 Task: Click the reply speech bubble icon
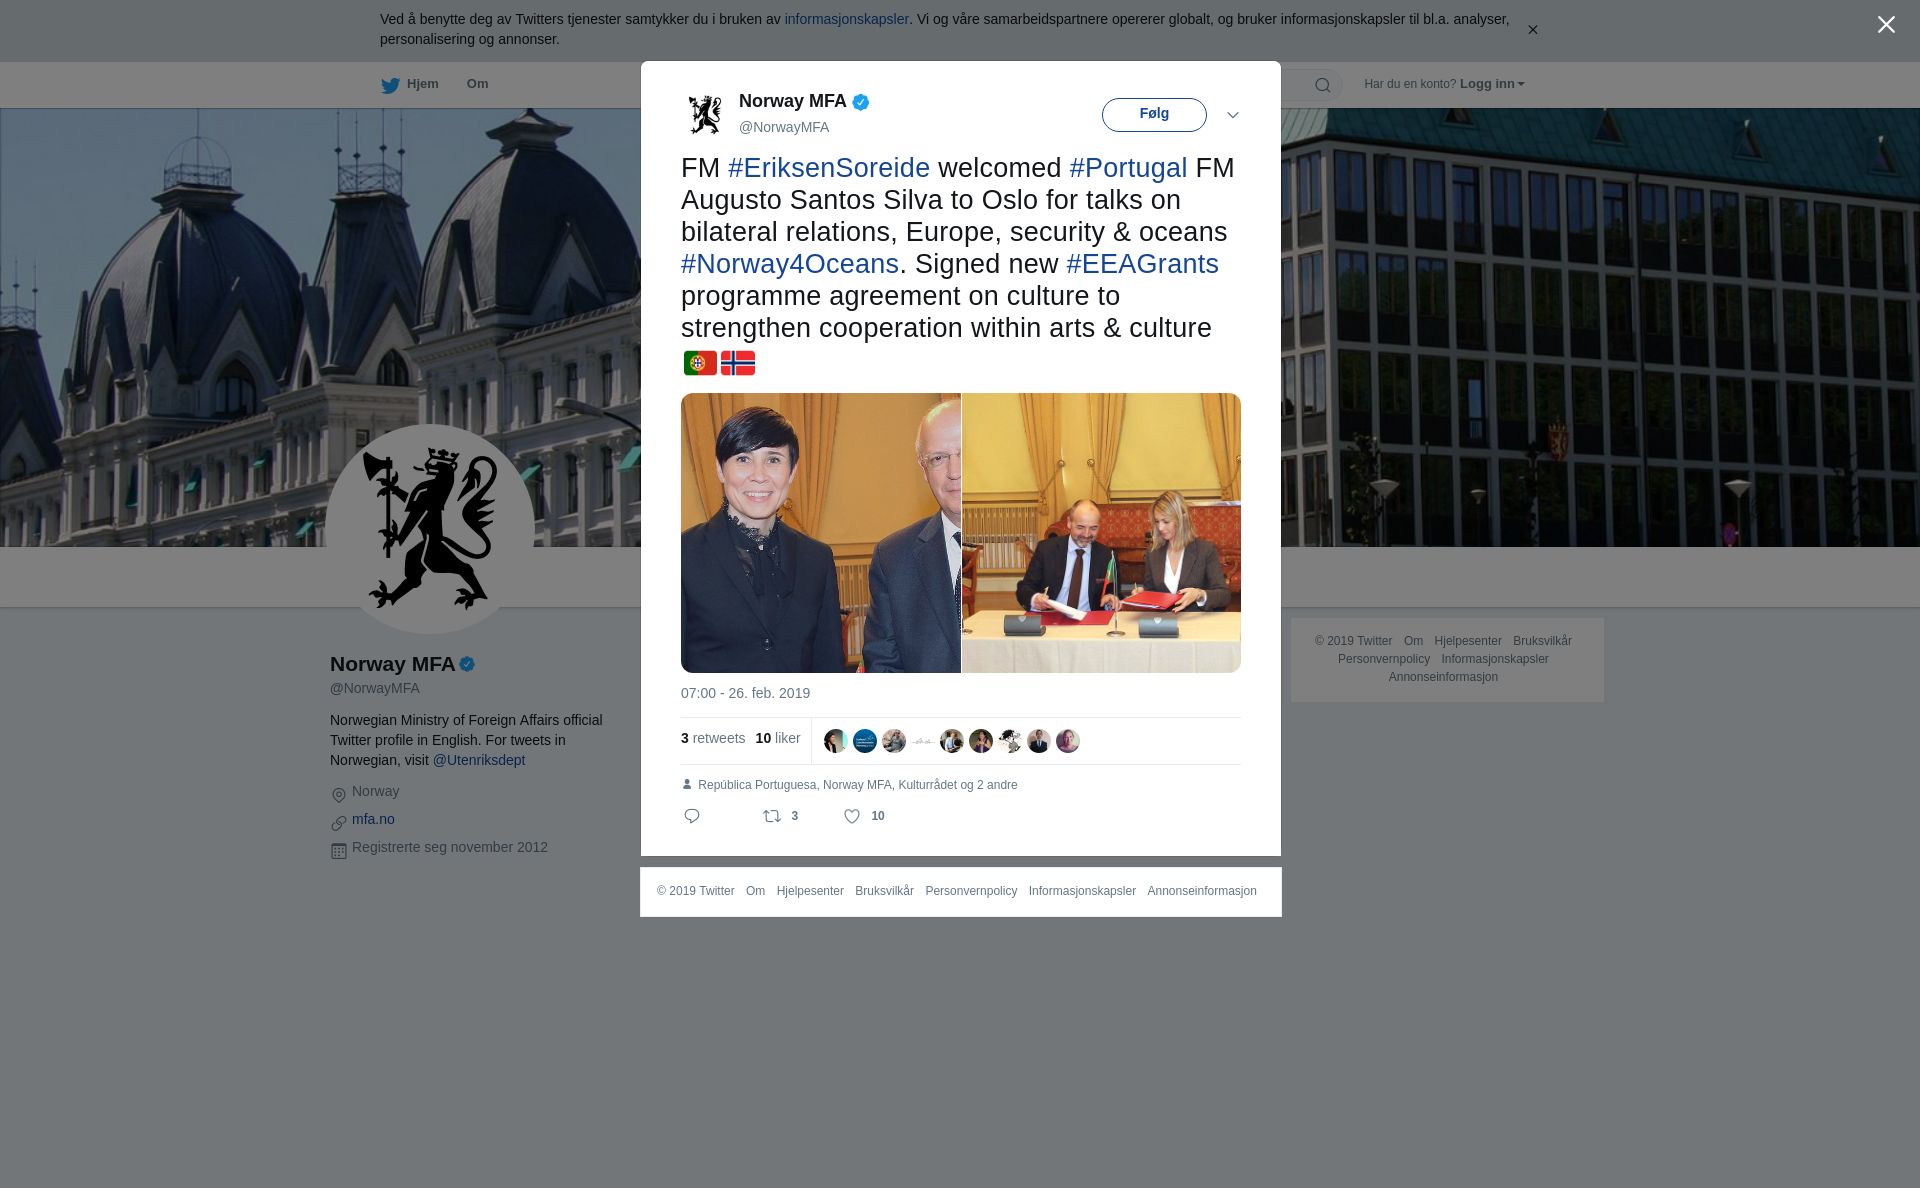[692, 816]
